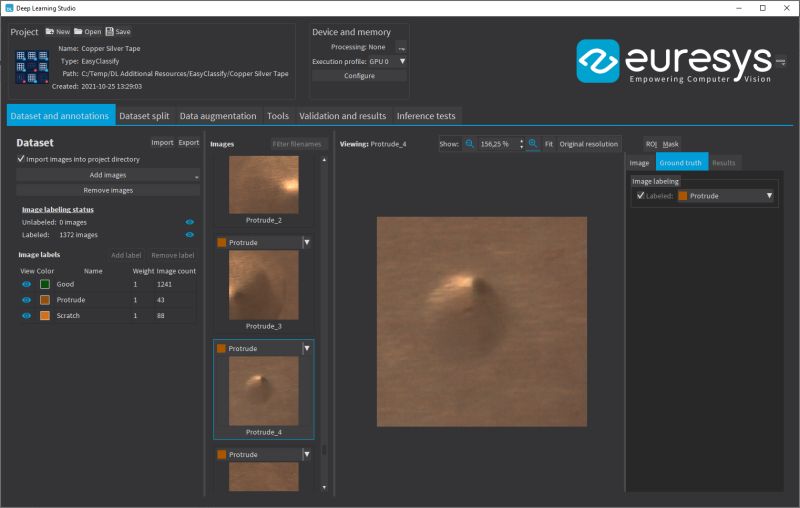Select the Protrude_4 thumbnail
This screenshot has height=508, width=800.
(x=264, y=391)
